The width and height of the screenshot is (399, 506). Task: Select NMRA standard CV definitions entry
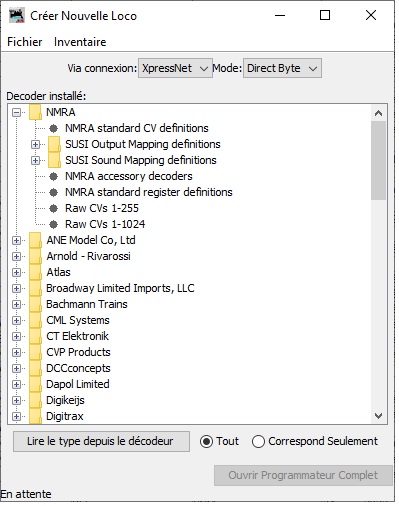[x=137, y=128]
